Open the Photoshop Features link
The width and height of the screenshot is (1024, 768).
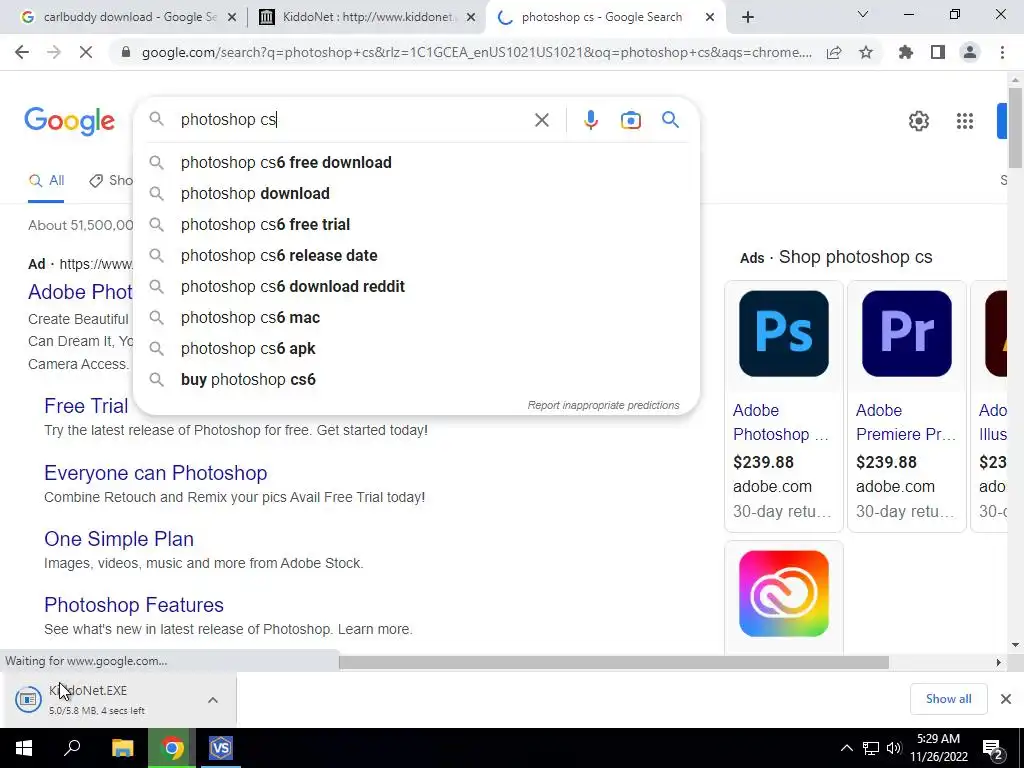(x=134, y=605)
